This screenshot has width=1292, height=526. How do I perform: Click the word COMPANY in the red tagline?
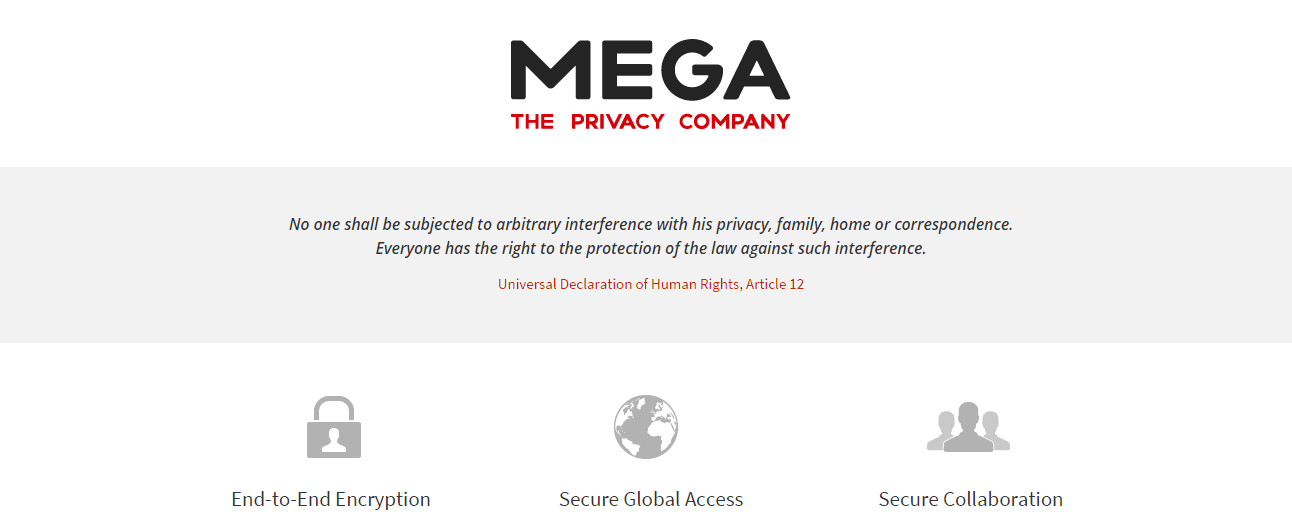click(735, 122)
